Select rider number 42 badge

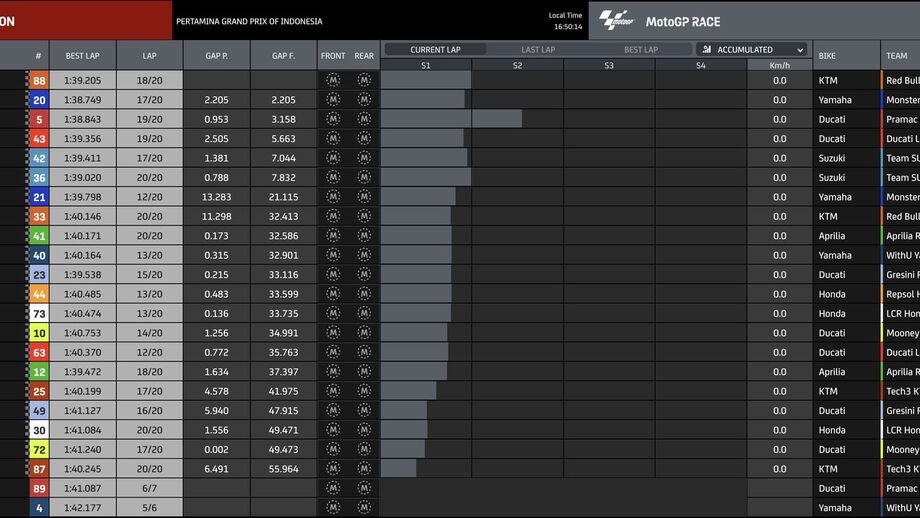pos(39,158)
